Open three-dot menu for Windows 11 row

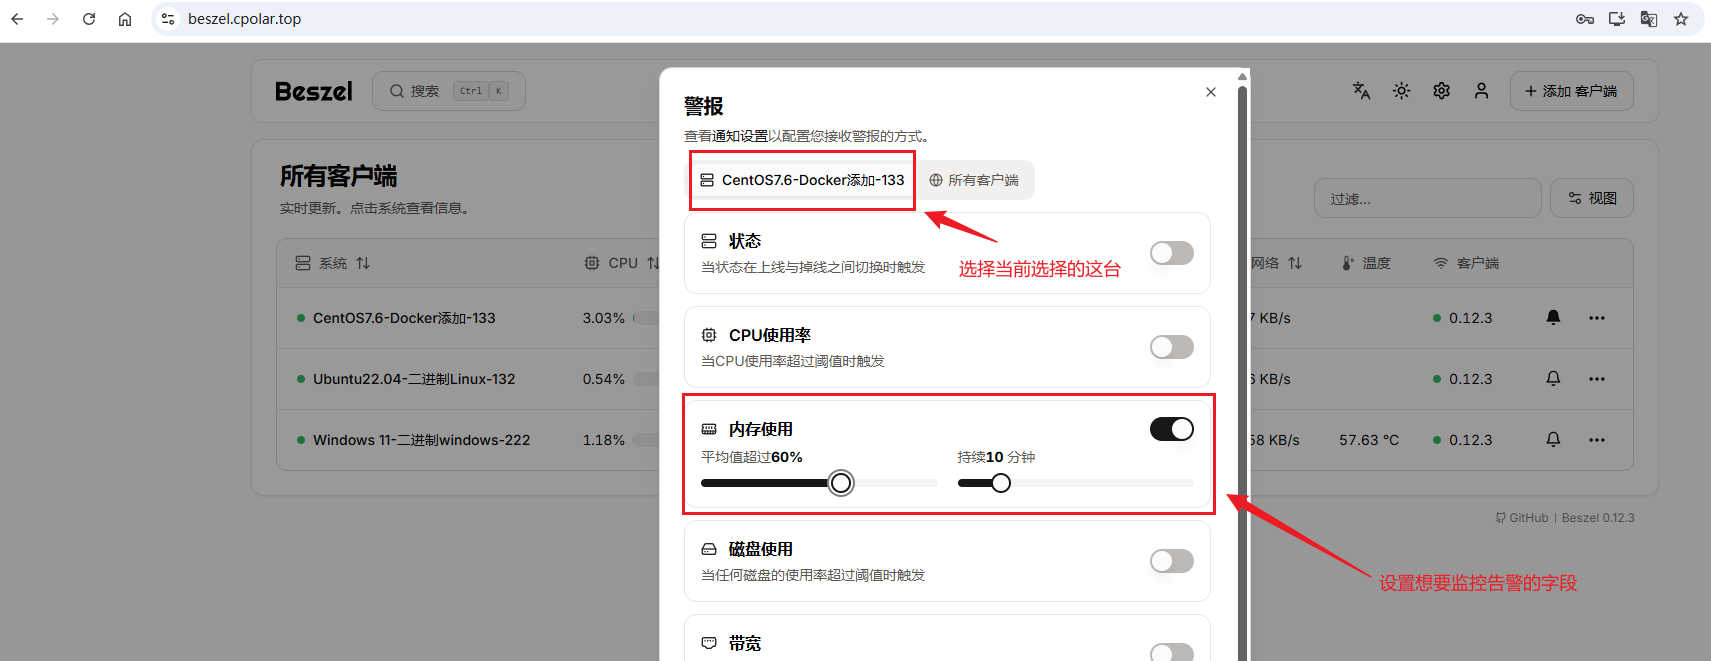pyautogui.click(x=1597, y=440)
